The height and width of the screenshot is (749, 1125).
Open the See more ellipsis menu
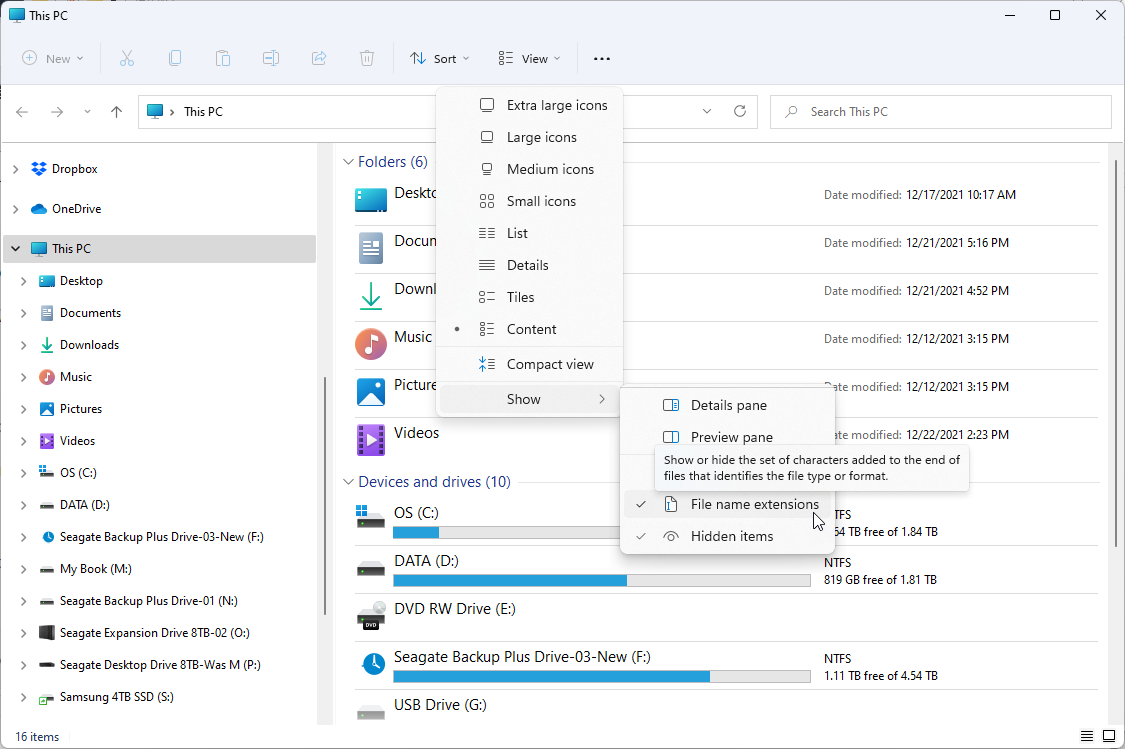(602, 59)
